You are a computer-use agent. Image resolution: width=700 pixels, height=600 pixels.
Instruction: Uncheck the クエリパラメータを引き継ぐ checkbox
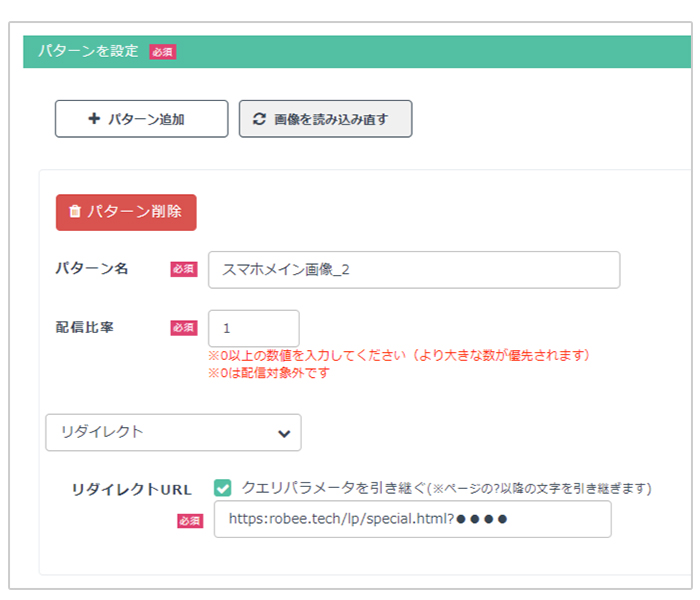[222, 488]
